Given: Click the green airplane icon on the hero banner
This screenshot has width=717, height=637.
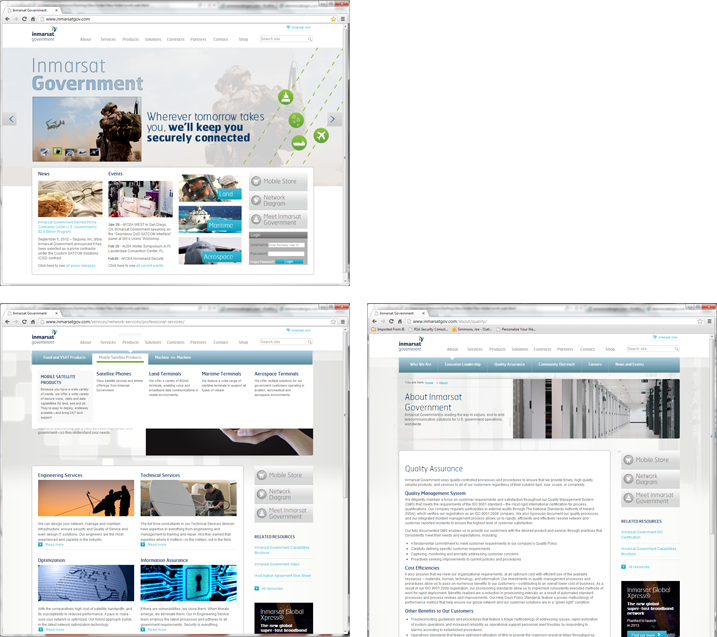Looking at the screenshot, I should pos(321,135).
